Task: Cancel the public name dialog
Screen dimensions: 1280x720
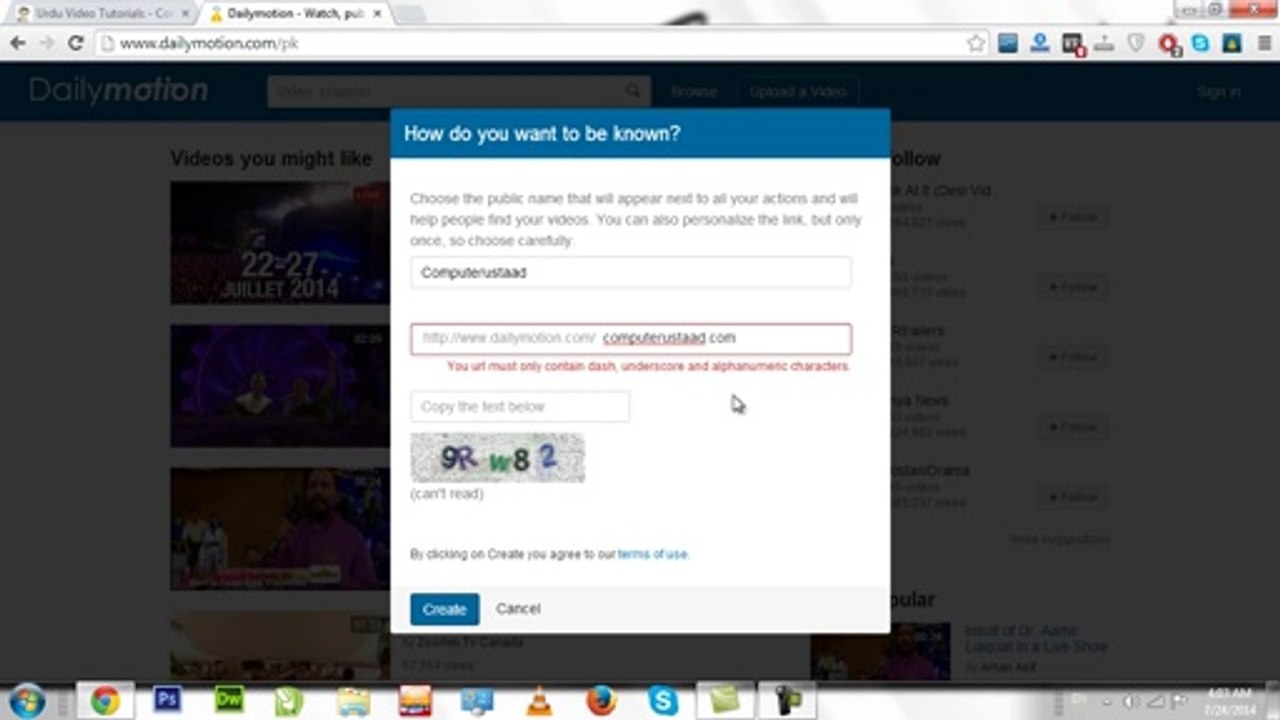Action: click(518, 609)
